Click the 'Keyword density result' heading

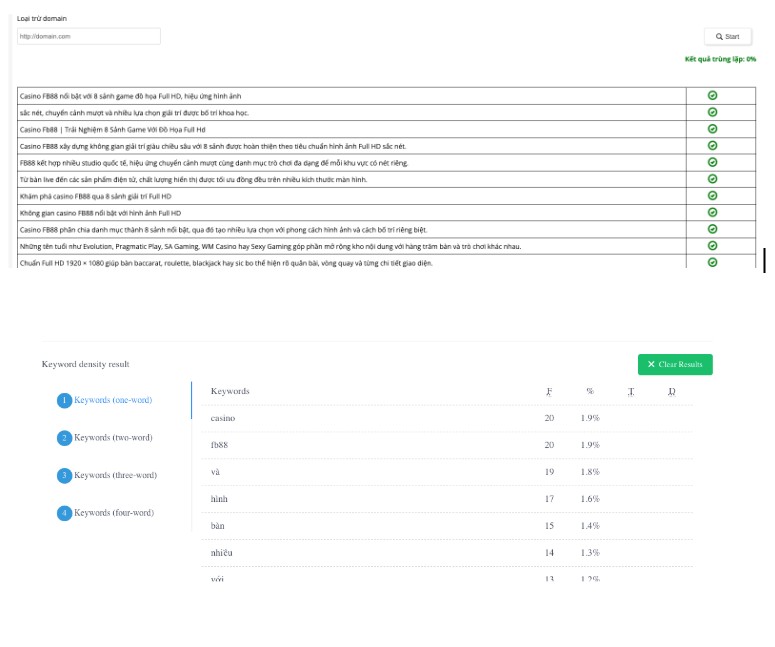point(86,364)
